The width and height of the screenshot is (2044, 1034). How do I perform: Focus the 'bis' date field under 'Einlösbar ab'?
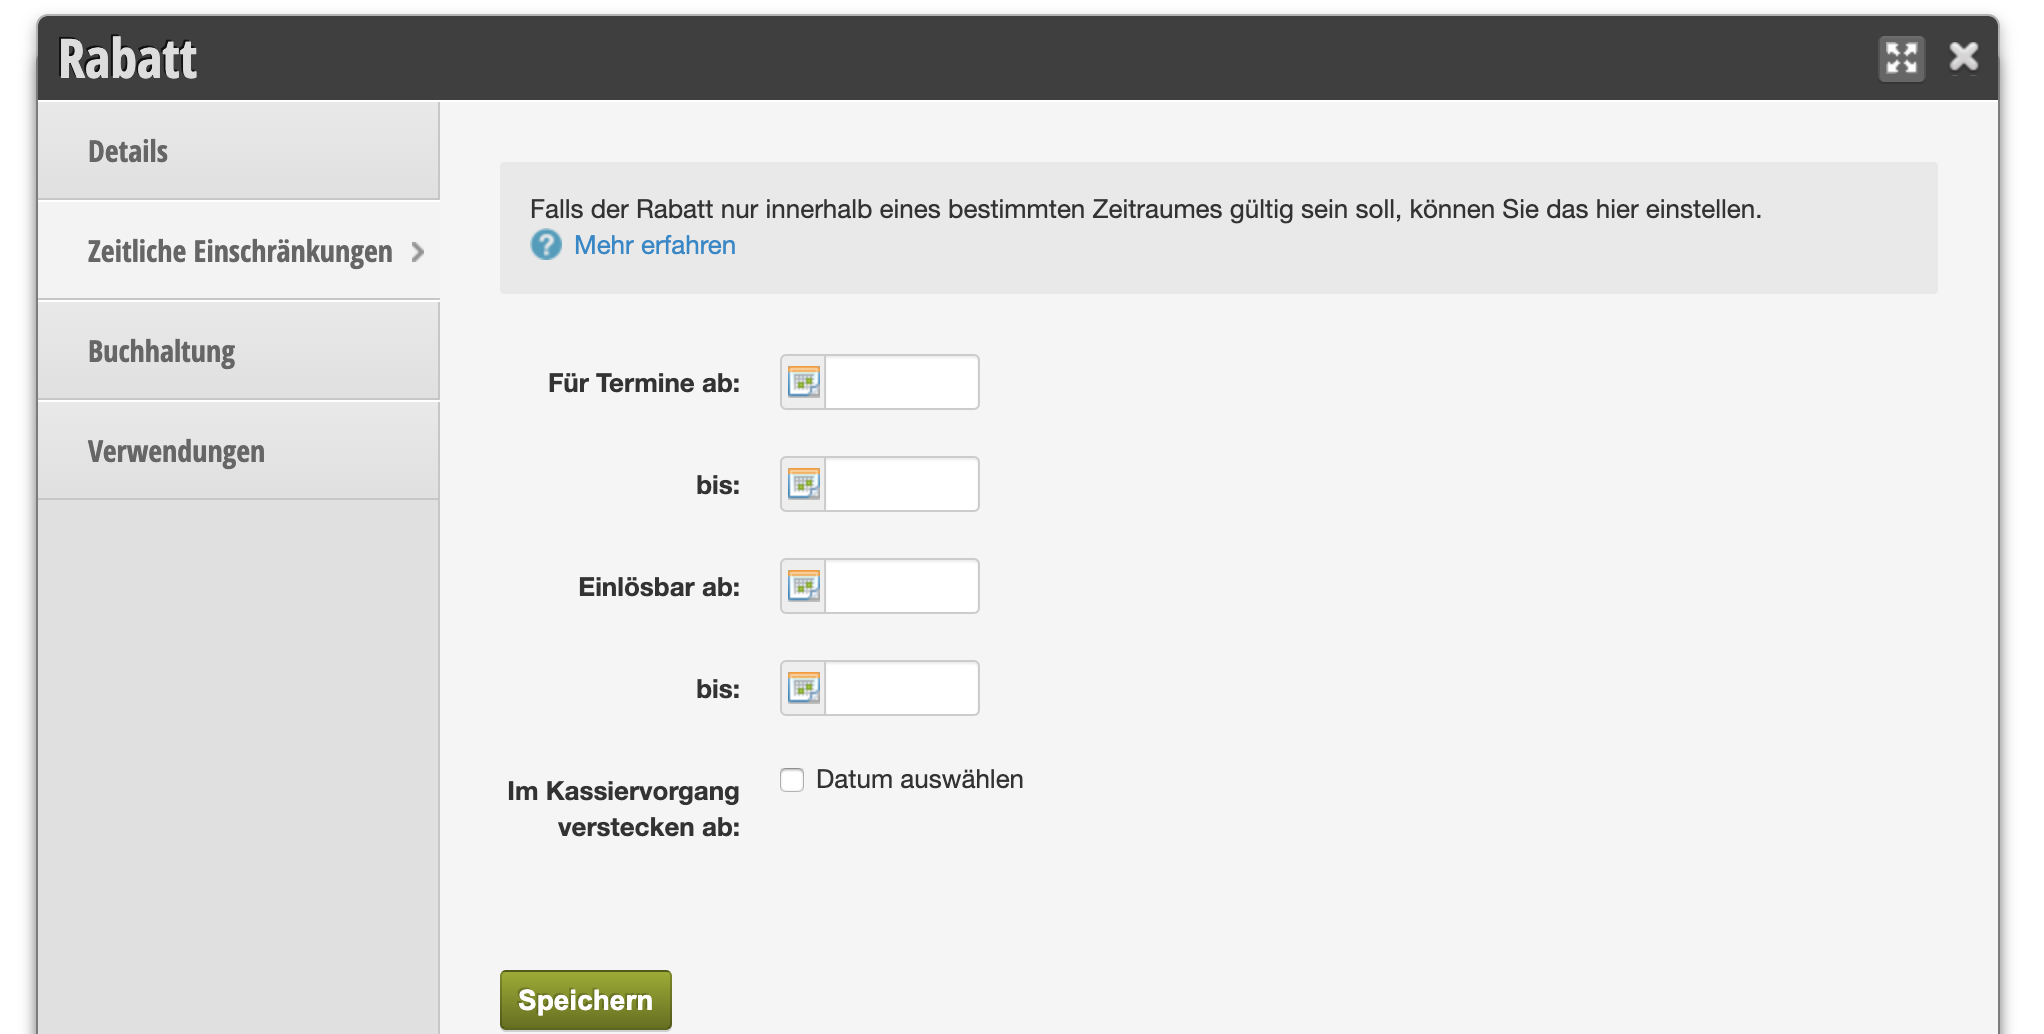901,688
